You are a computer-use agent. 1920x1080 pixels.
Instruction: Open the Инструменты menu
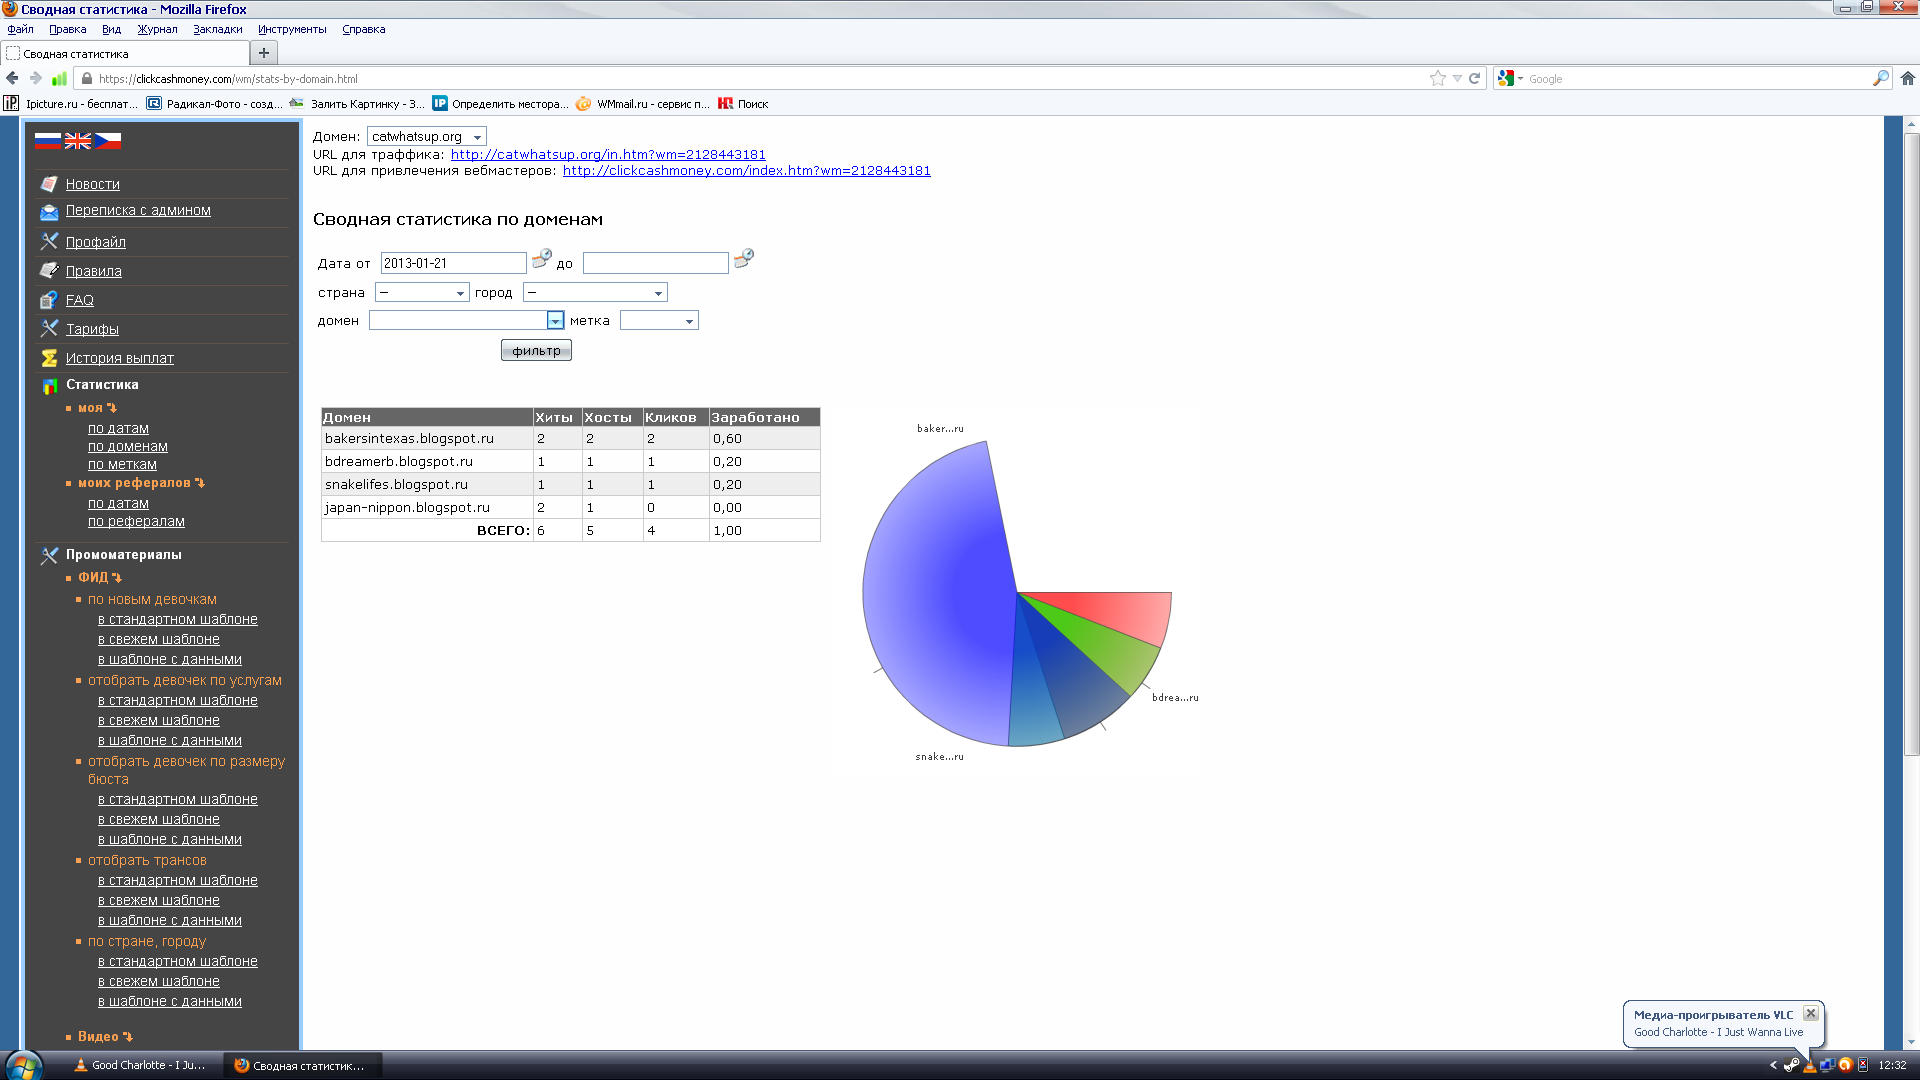(292, 29)
